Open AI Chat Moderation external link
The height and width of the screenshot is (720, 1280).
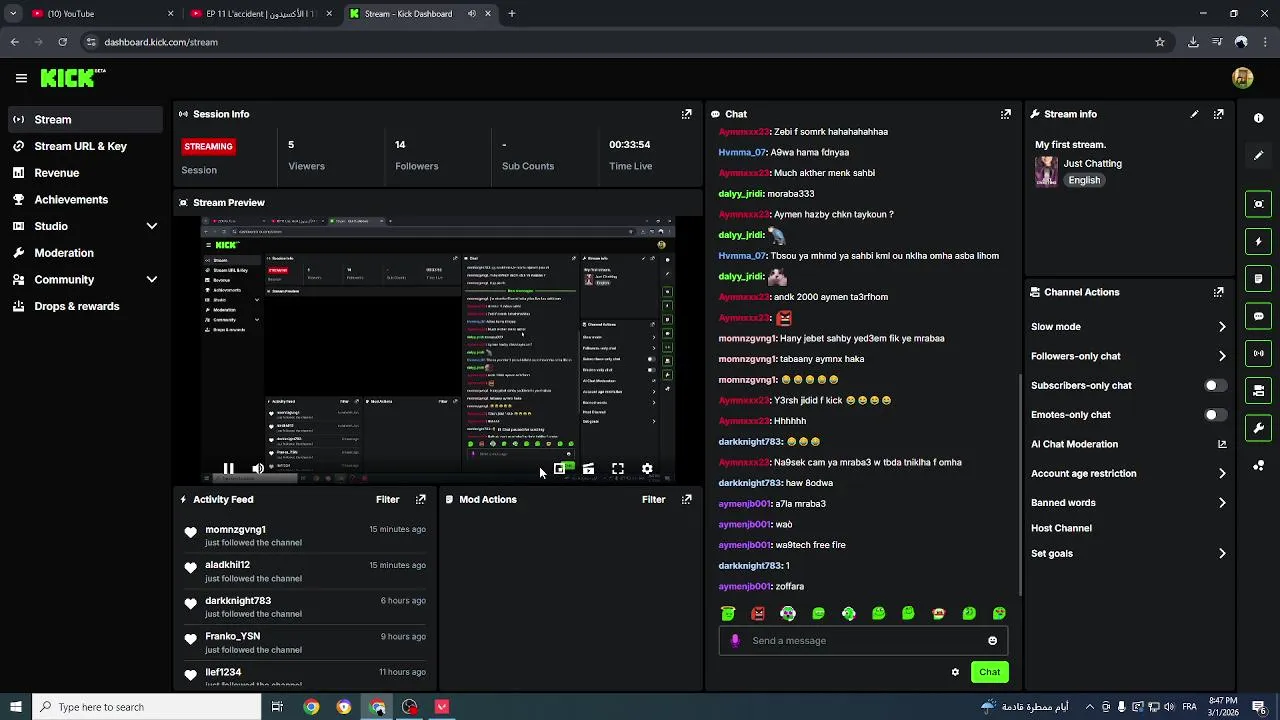pos(1222,444)
